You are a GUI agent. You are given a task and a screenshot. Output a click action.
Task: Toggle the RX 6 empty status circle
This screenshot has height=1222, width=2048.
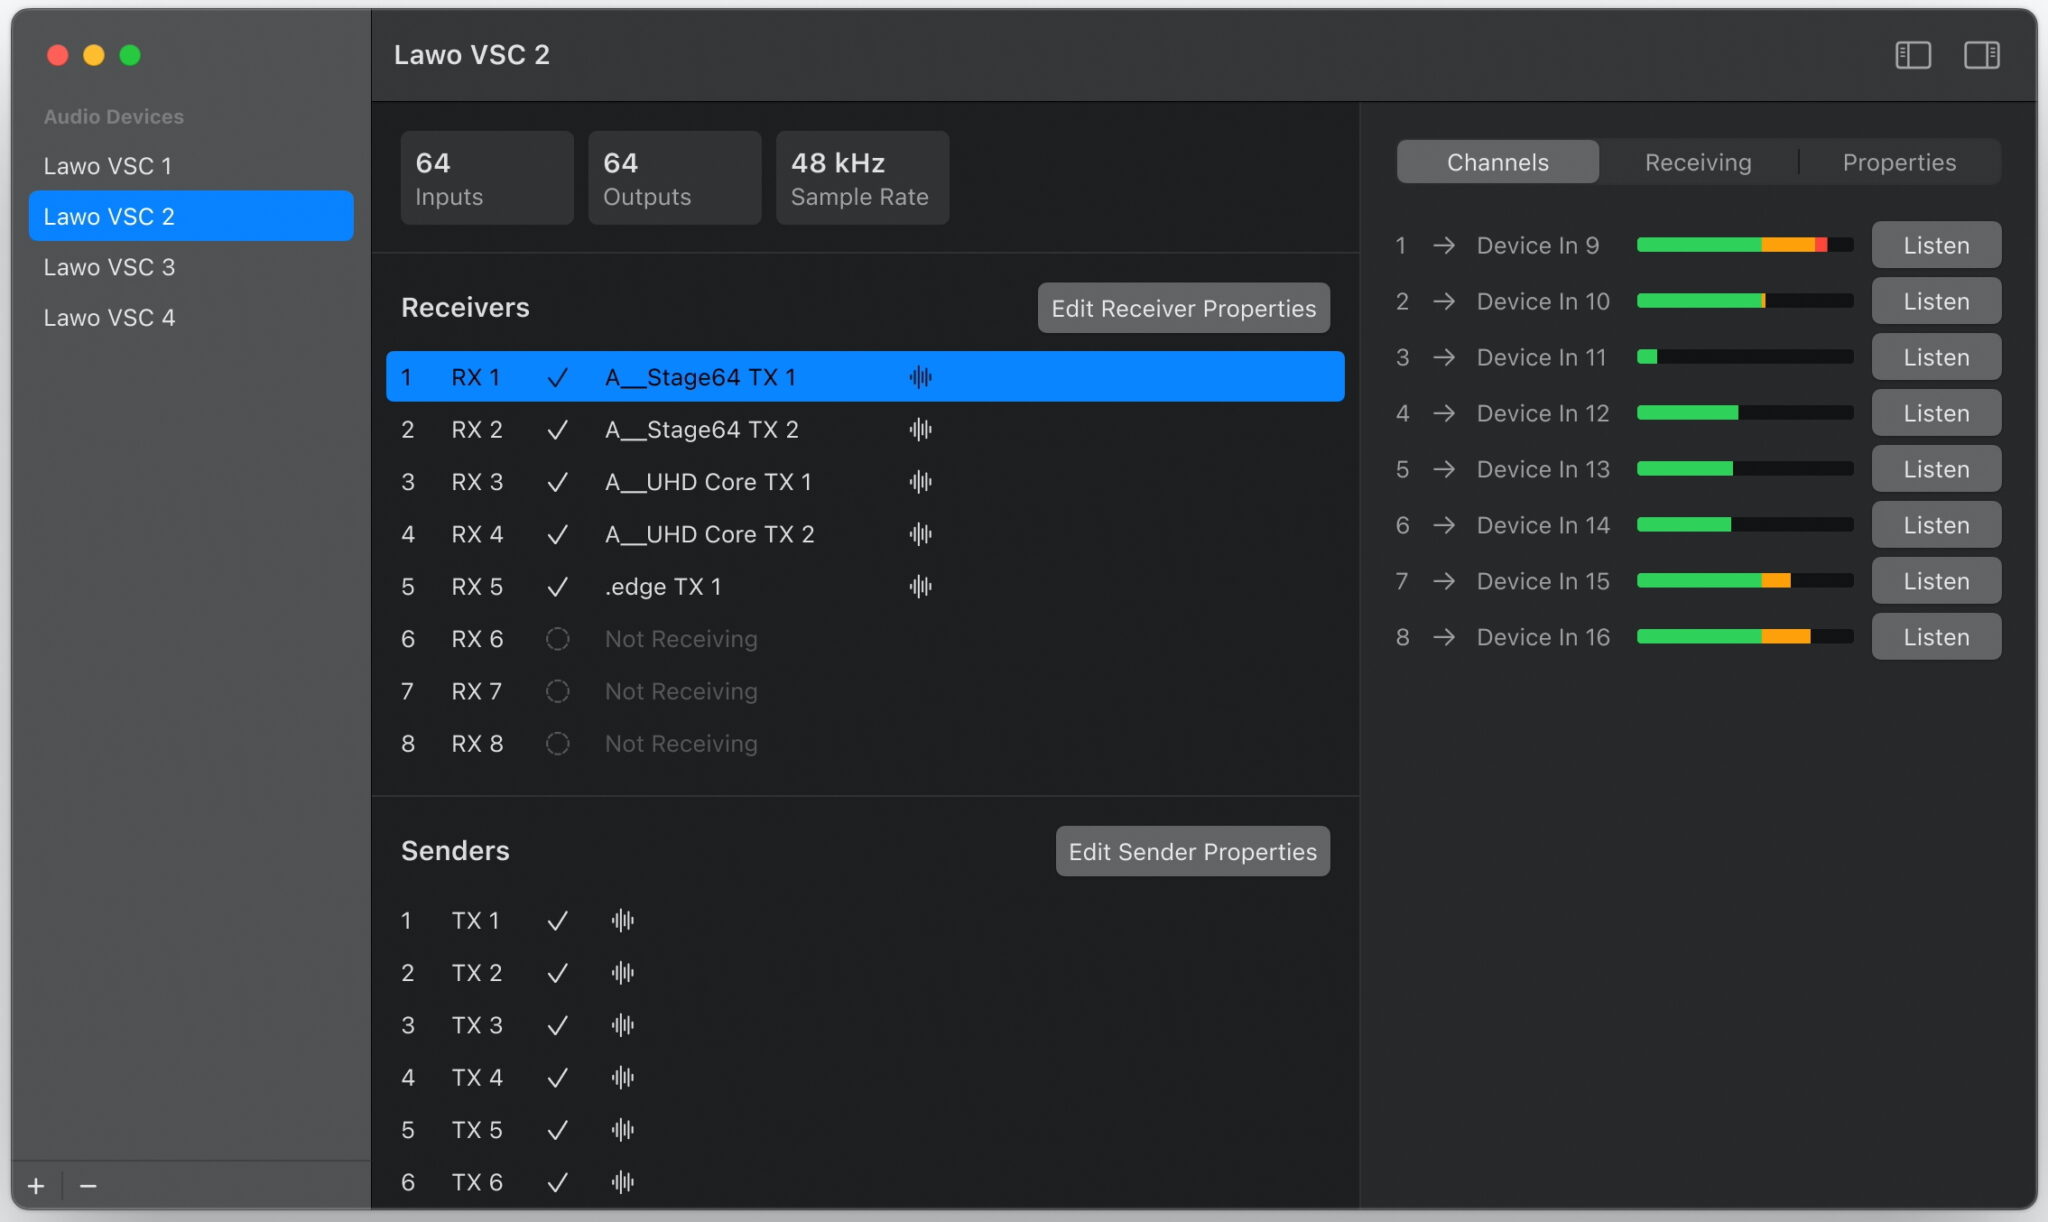pos(558,639)
